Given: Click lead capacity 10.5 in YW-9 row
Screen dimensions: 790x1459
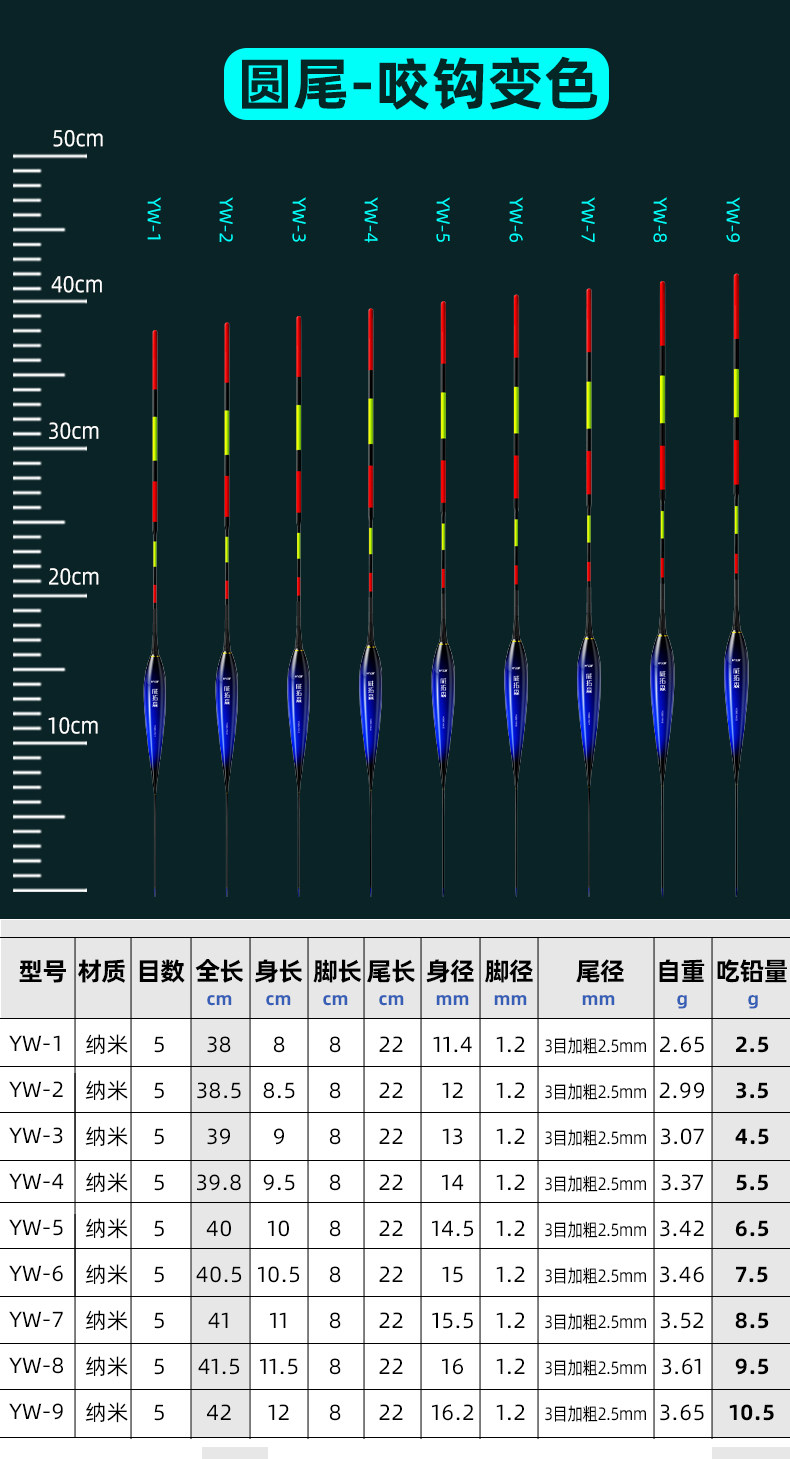Looking at the screenshot, I should click(752, 1412).
